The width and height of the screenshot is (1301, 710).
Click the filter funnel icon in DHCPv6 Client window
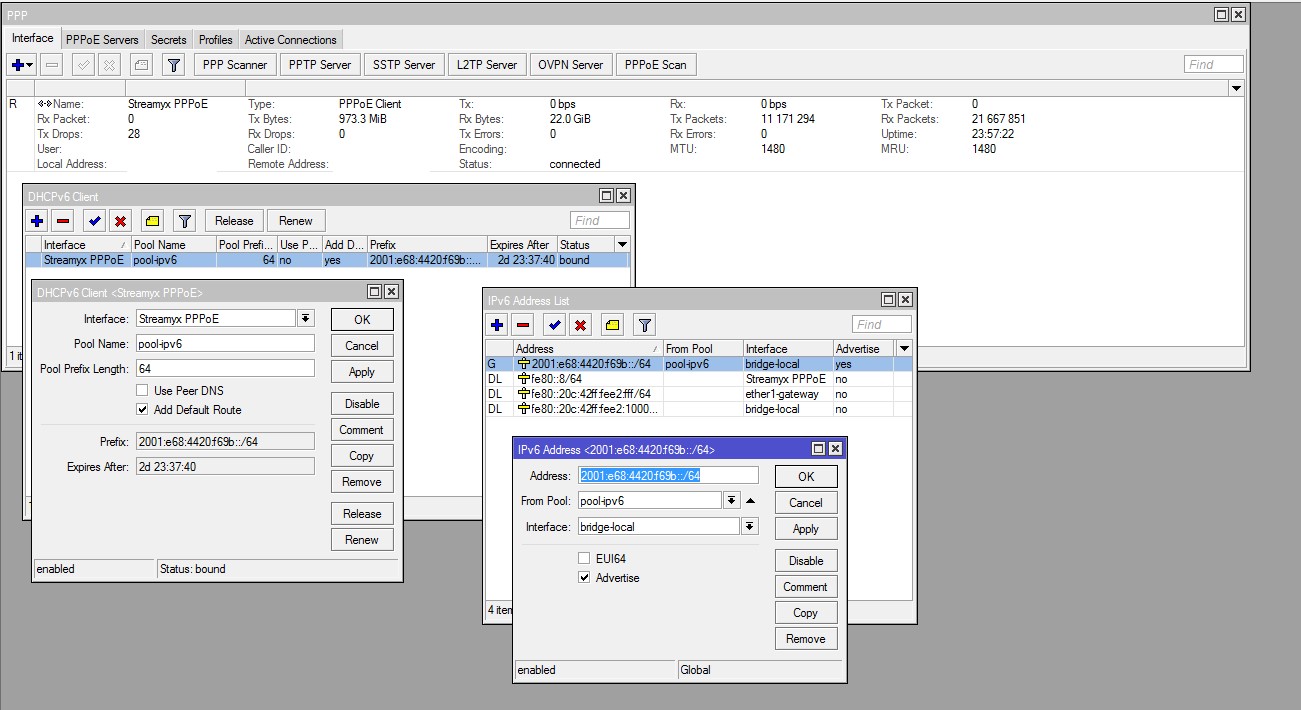[184, 221]
